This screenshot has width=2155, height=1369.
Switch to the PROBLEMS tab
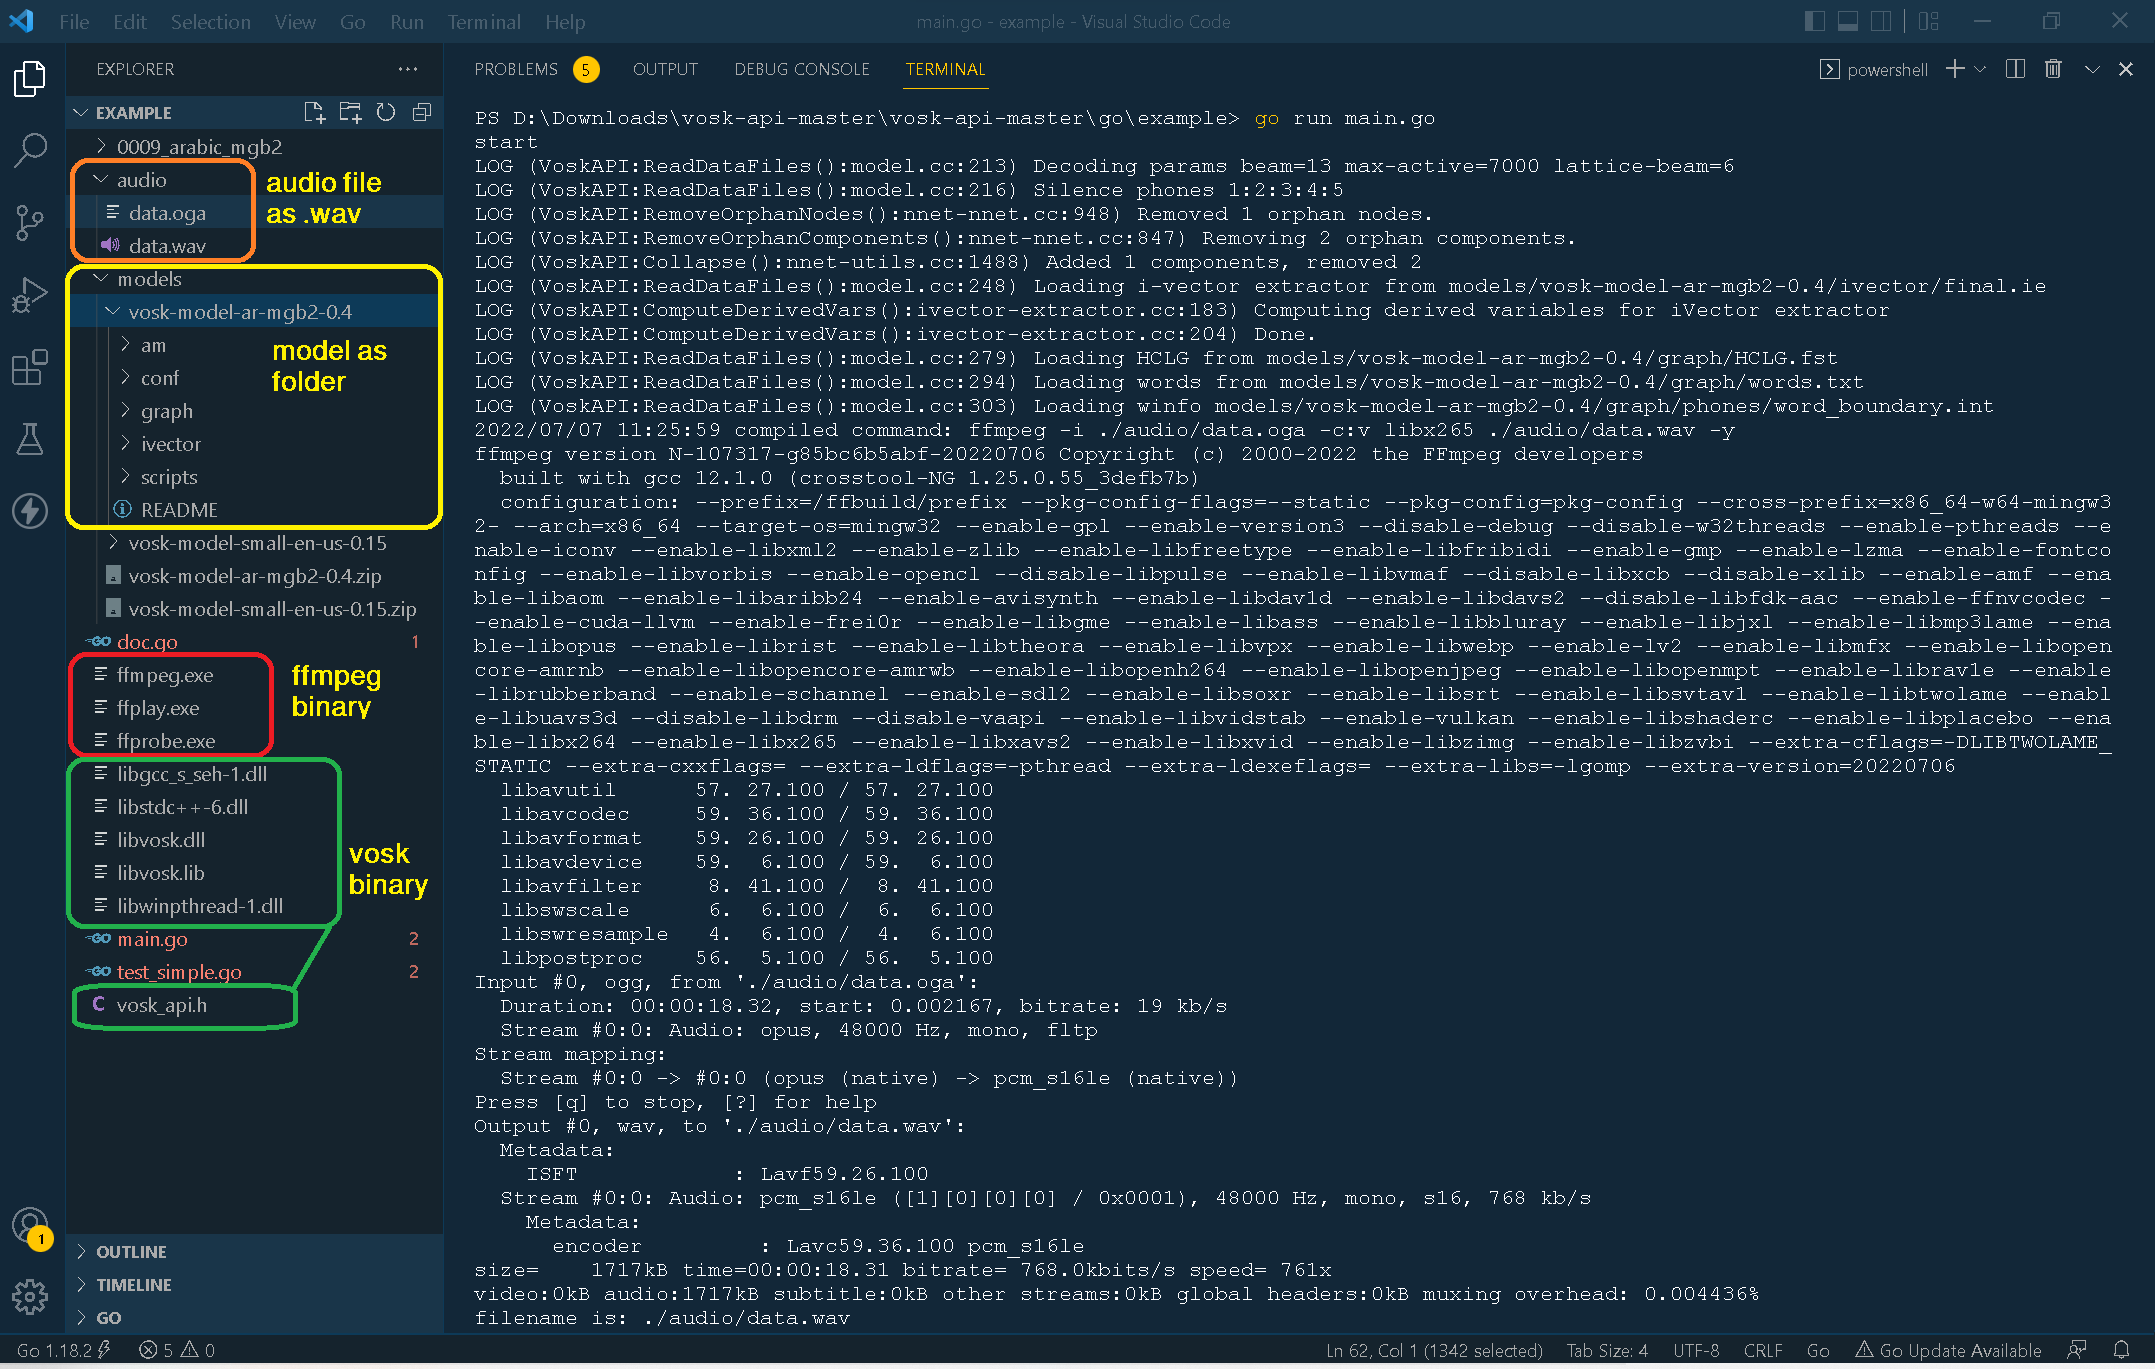click(516, 69)
